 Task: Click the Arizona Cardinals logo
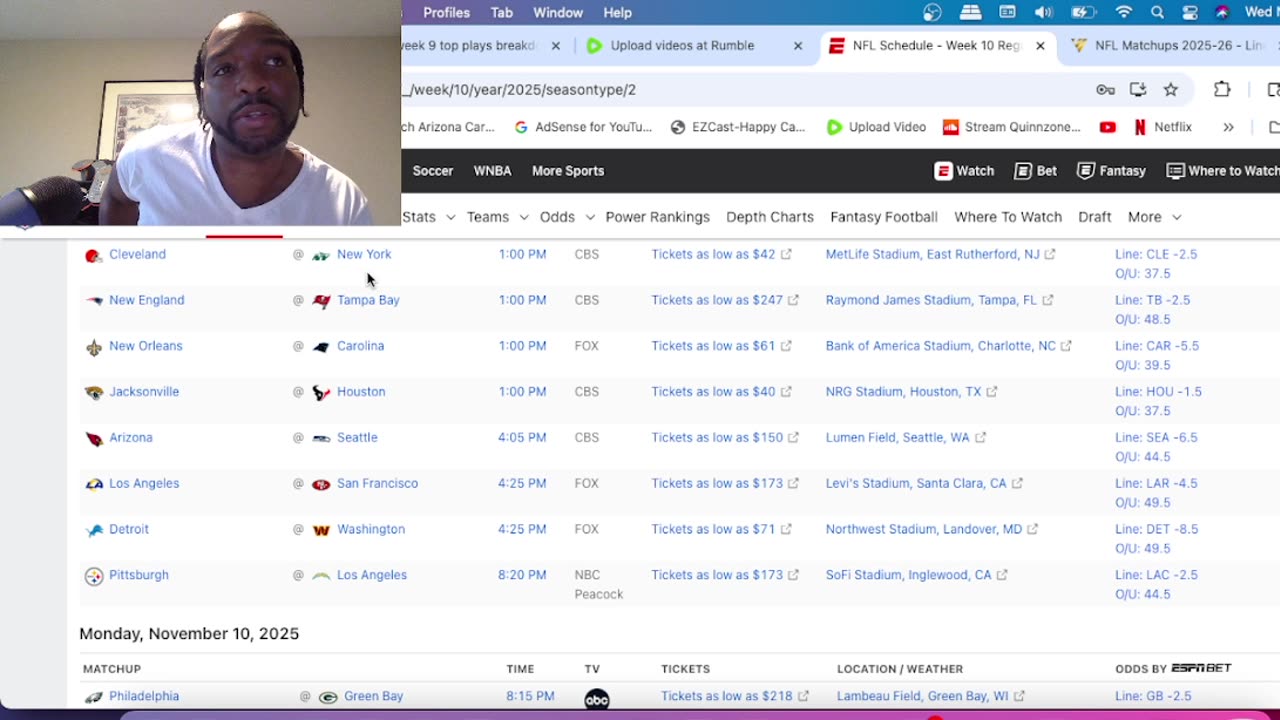(93, 439)
